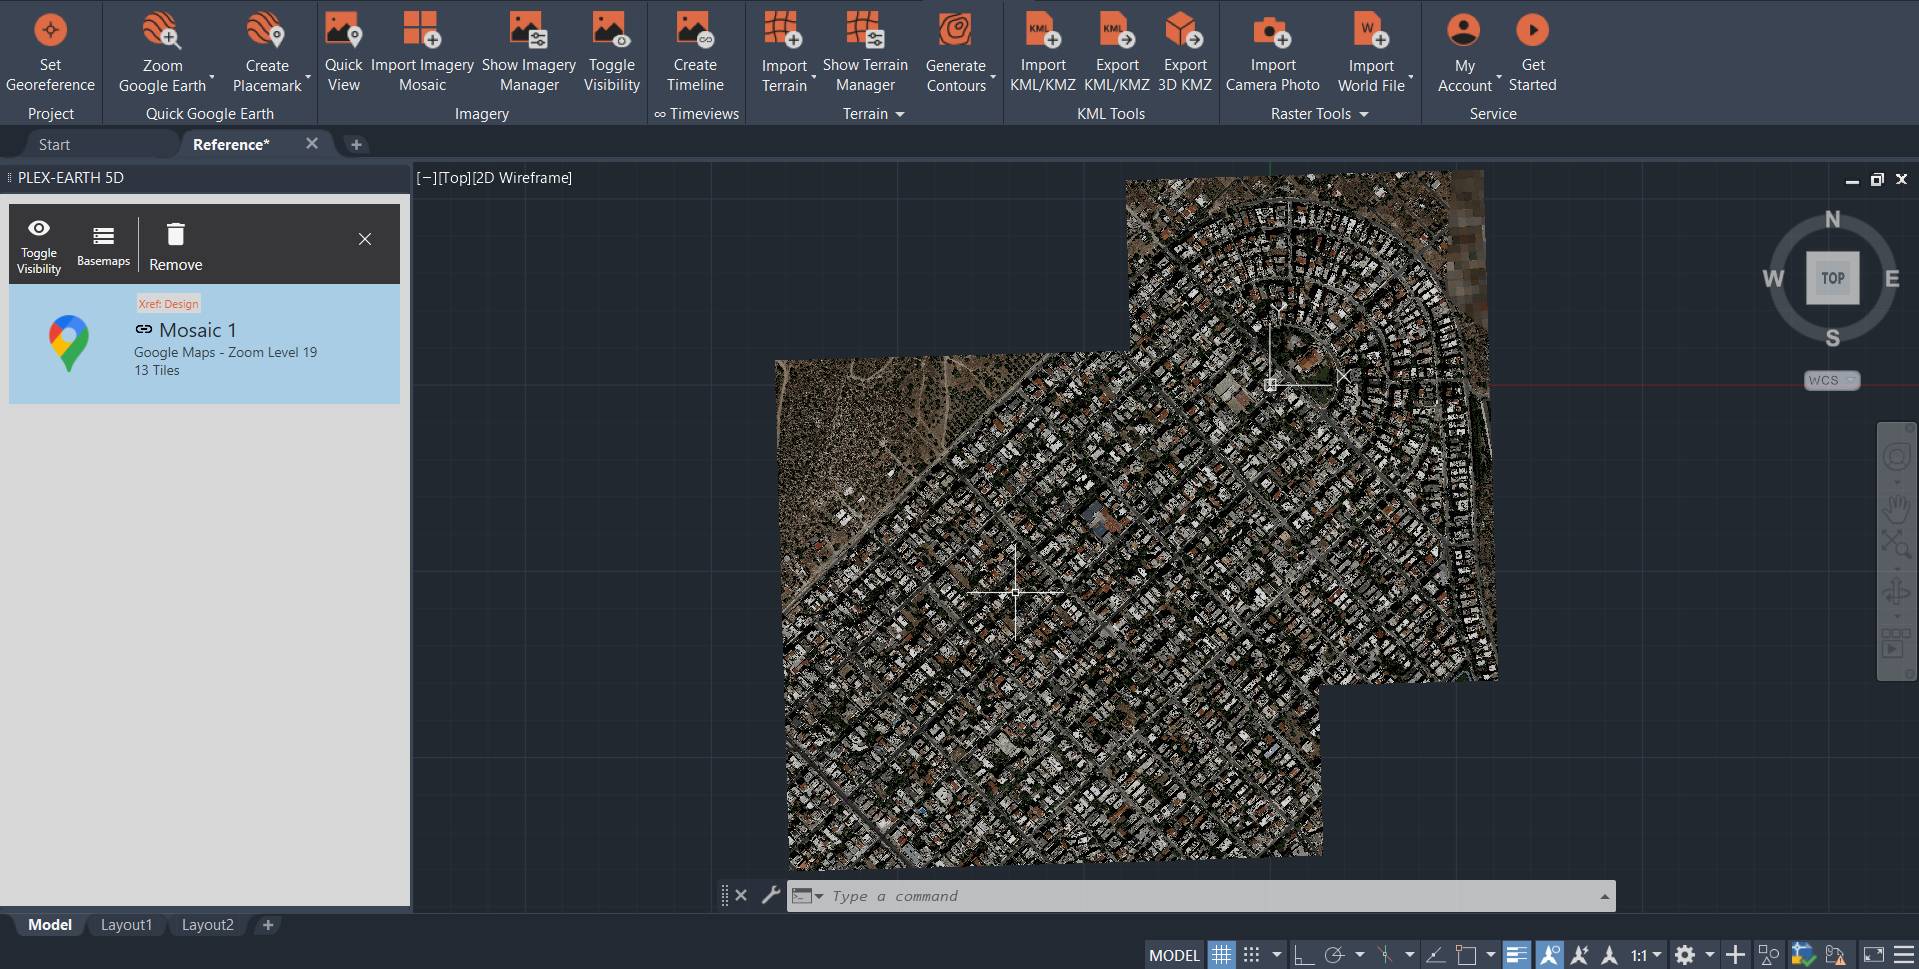This screenshot has height=969, width=1919.
Task: Toggle drawing grid display in status bar
Action: click(x=1221, y=955)
